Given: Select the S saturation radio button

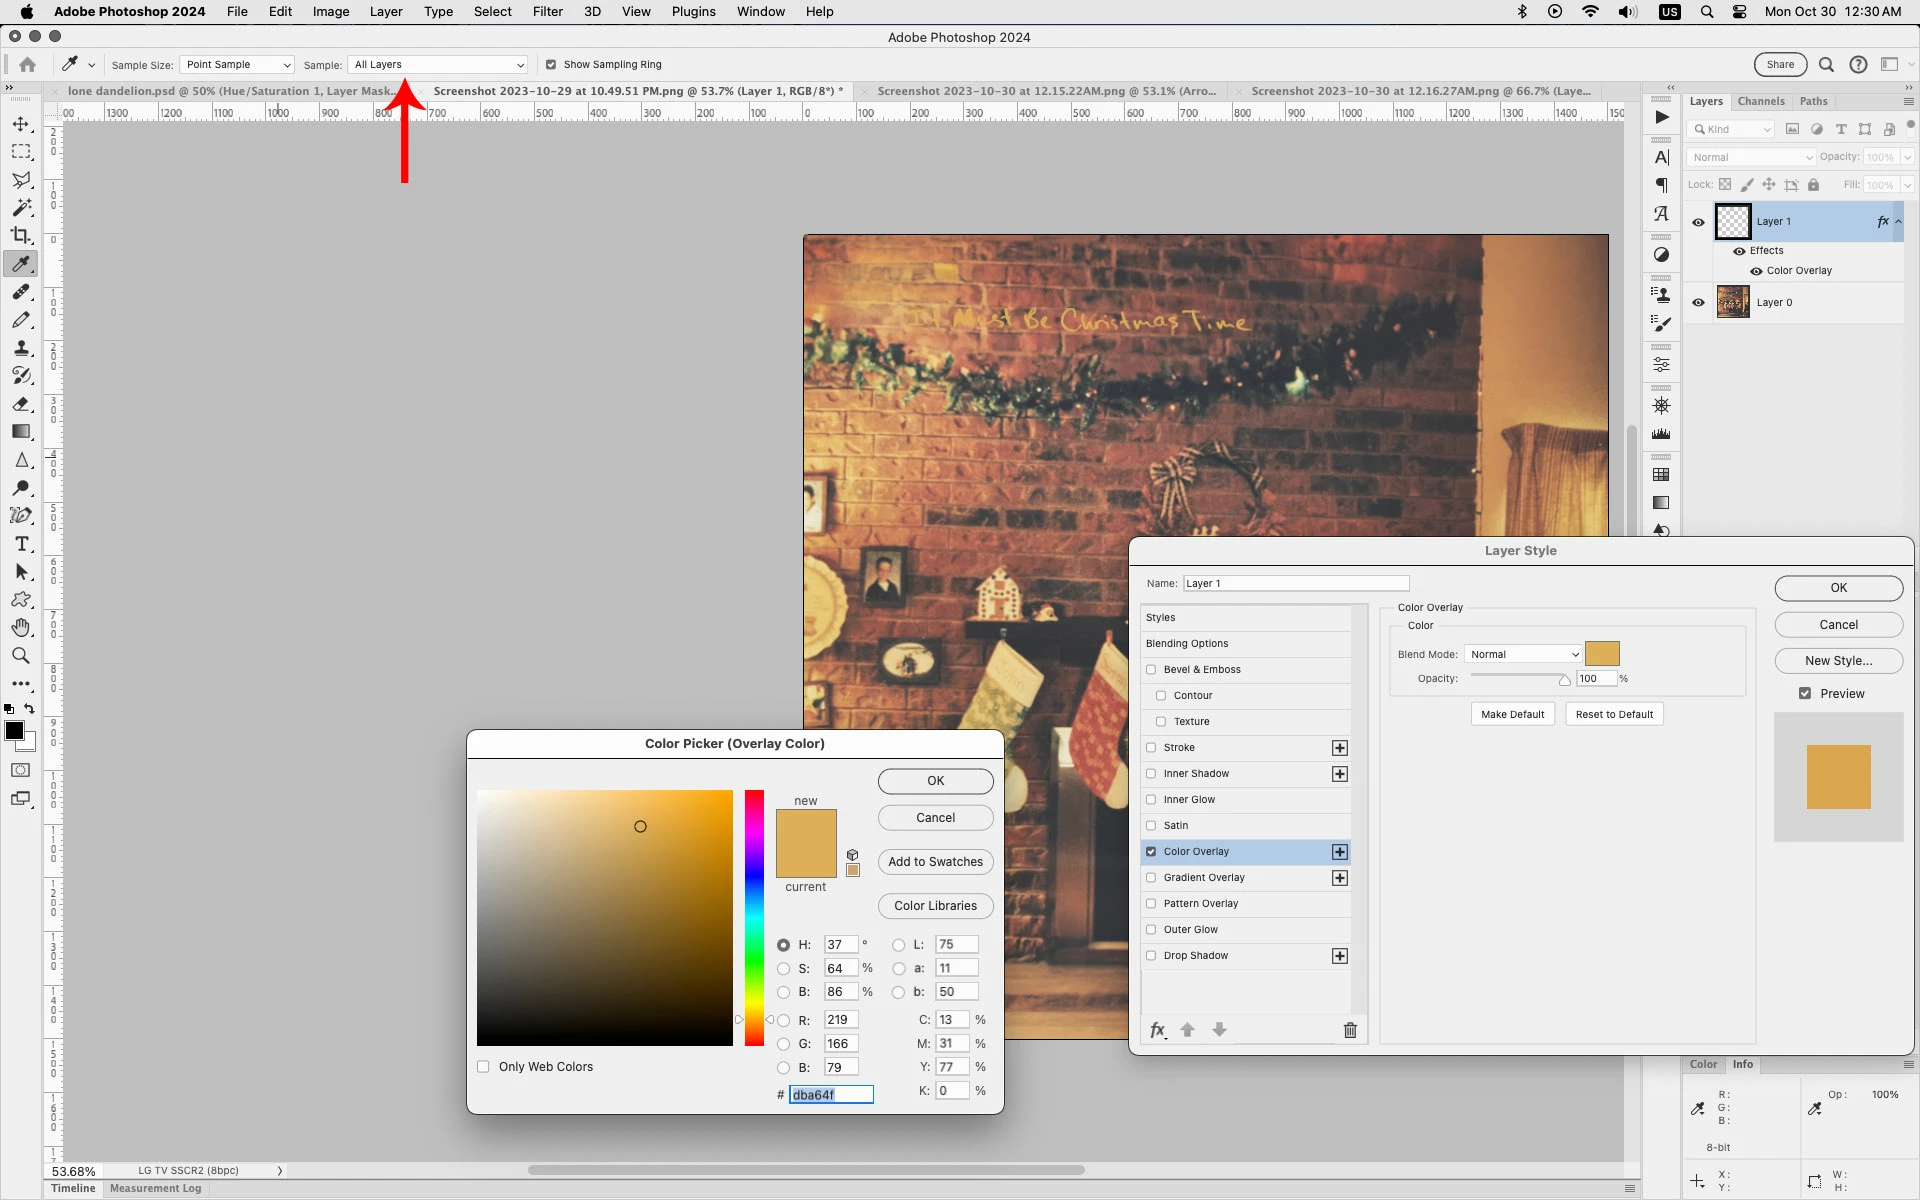Looking at the screenshot, I should (784, 968).
